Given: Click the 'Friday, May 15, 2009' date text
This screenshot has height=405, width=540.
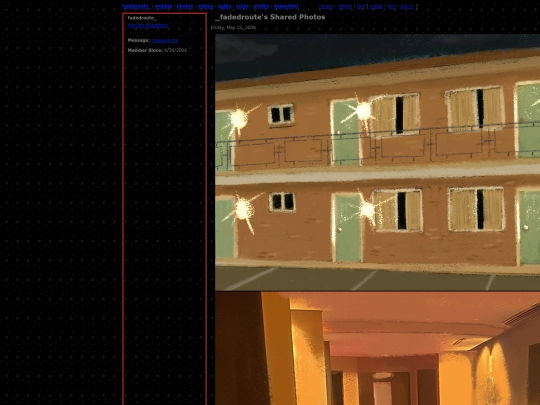Looking at the screenshot, I should (x=233, y=28).
